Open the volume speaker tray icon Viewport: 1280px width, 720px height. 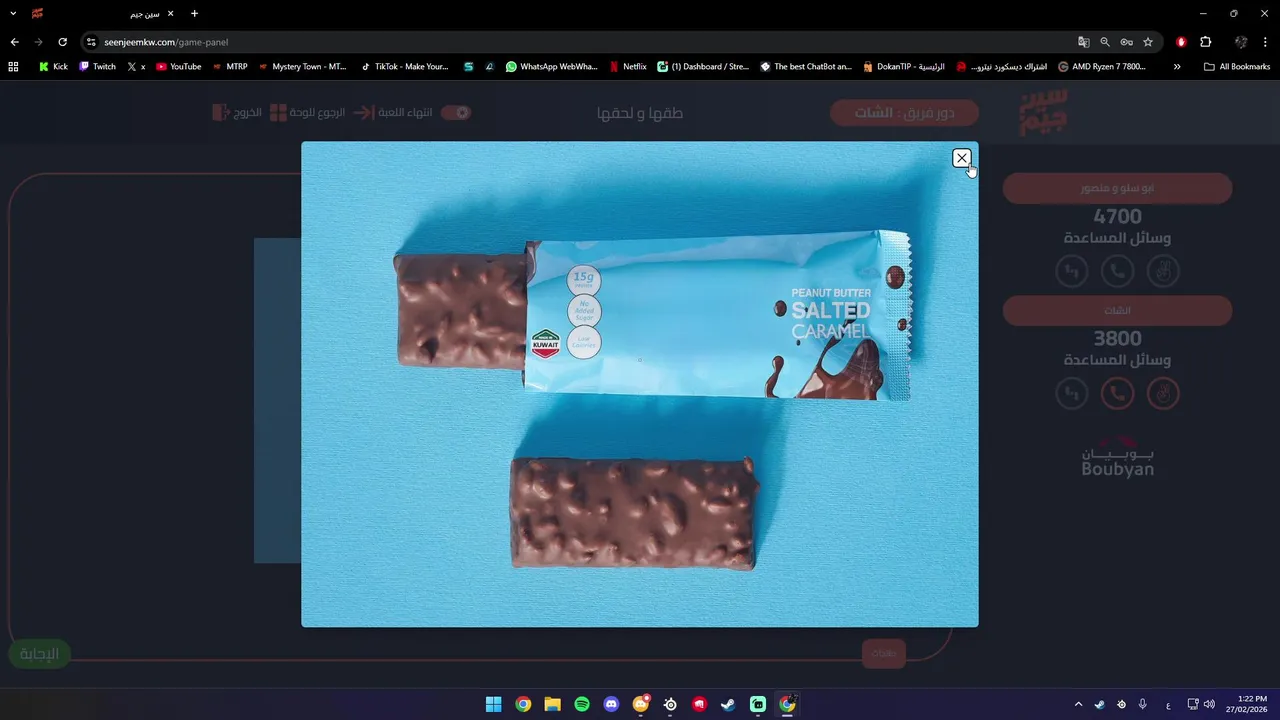[x=1210, y=704]
